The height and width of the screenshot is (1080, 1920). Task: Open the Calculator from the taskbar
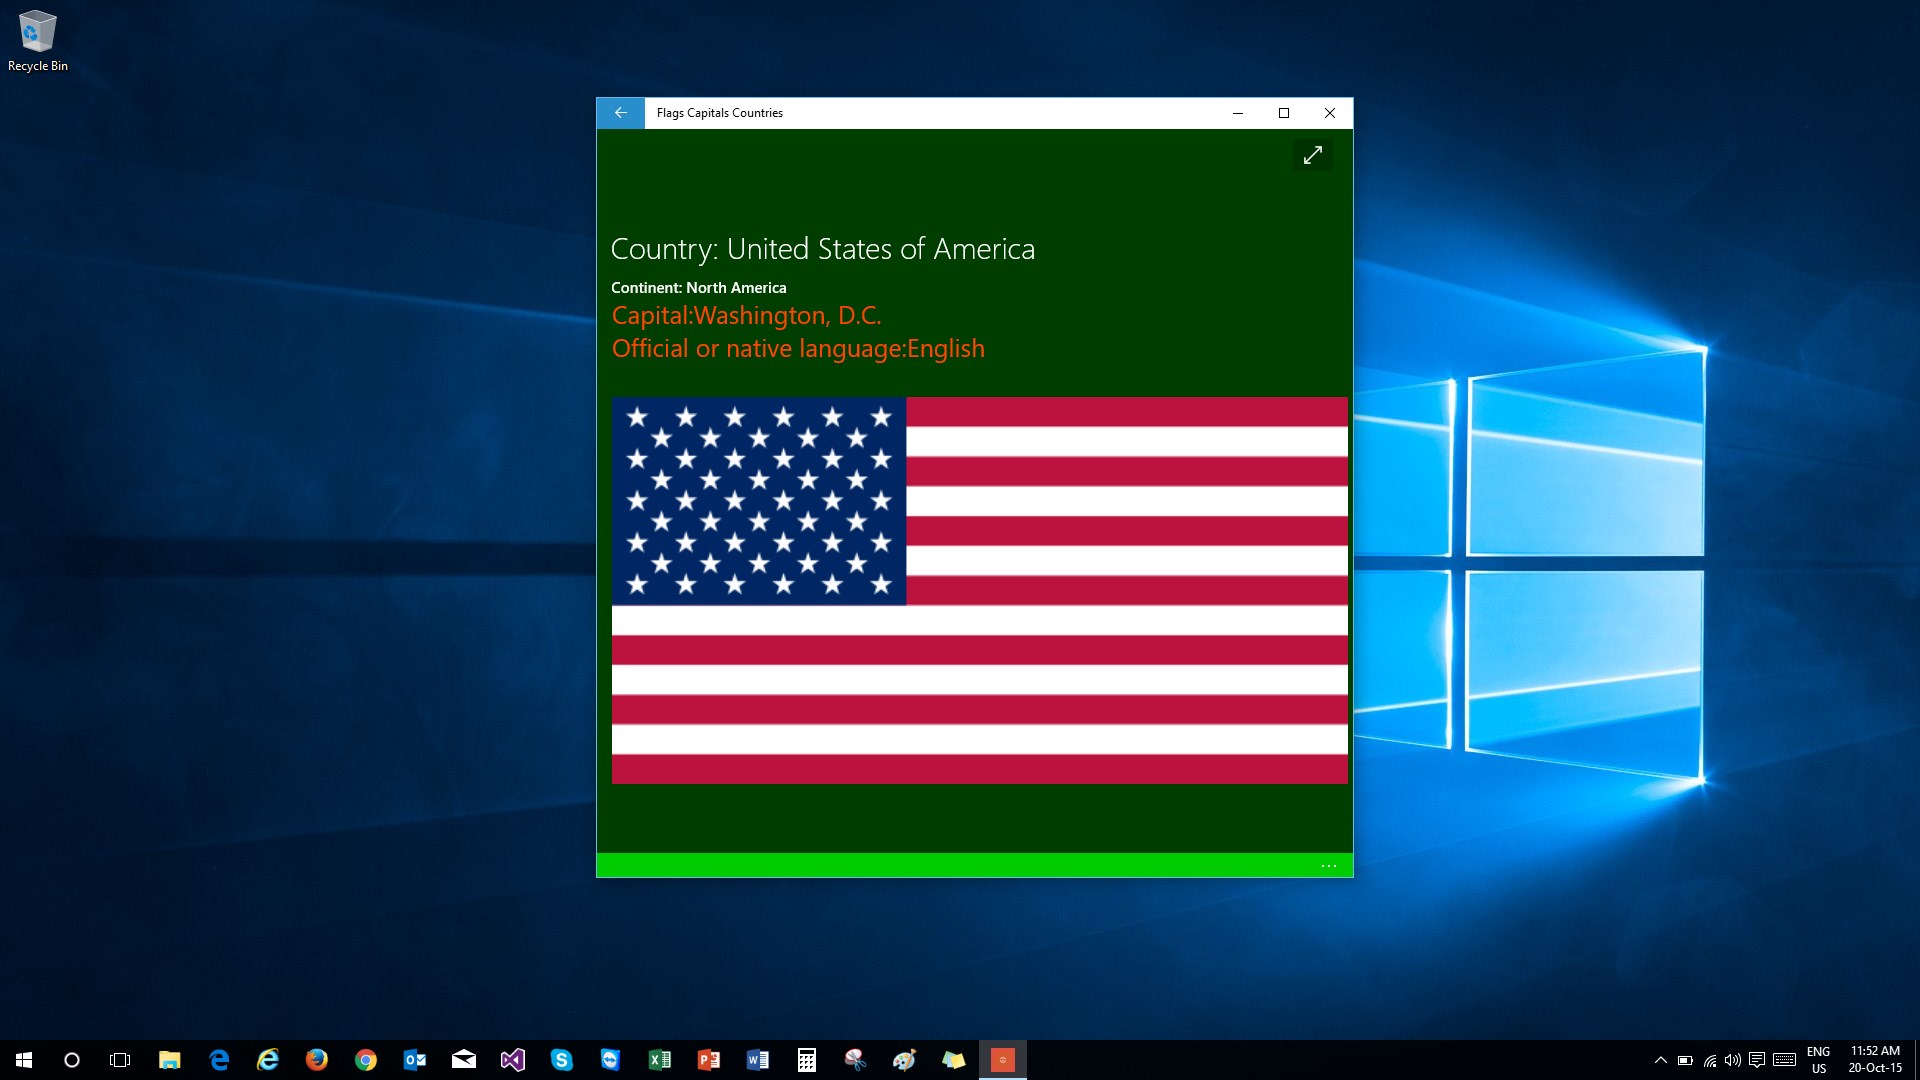(x=806, y=1060)
